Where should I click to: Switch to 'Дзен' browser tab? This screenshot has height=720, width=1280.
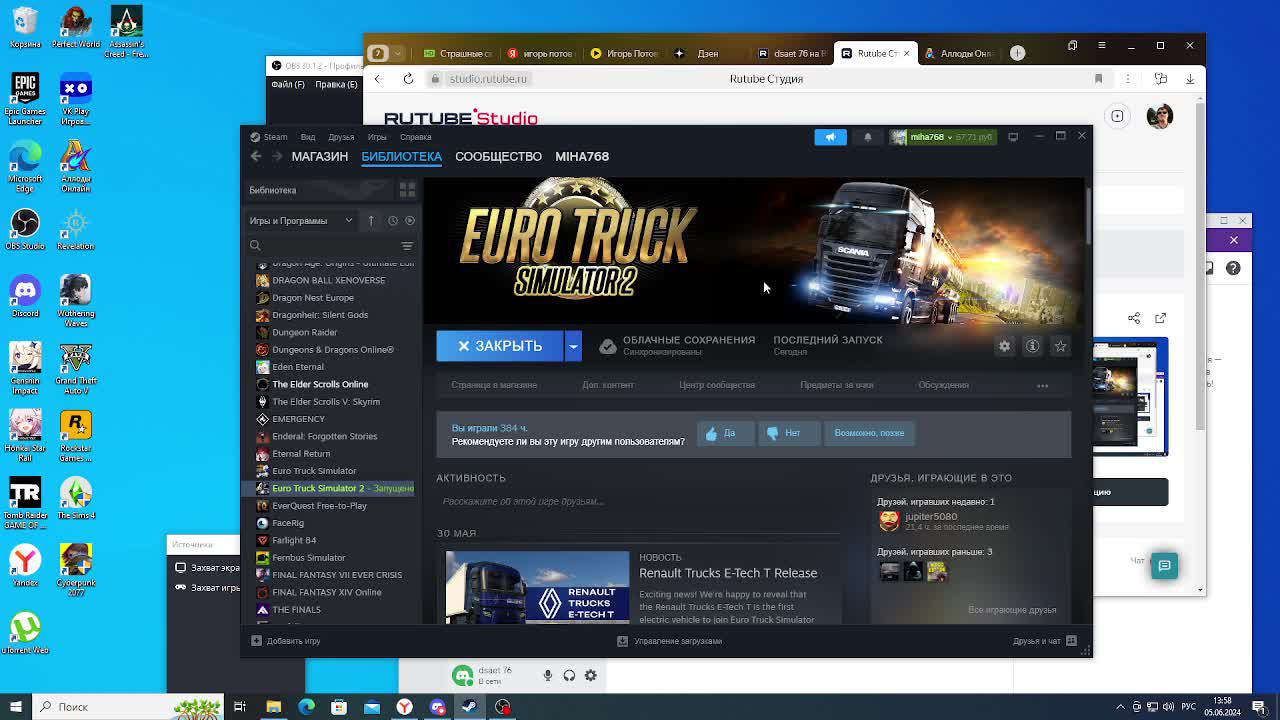tap(708, 53)
